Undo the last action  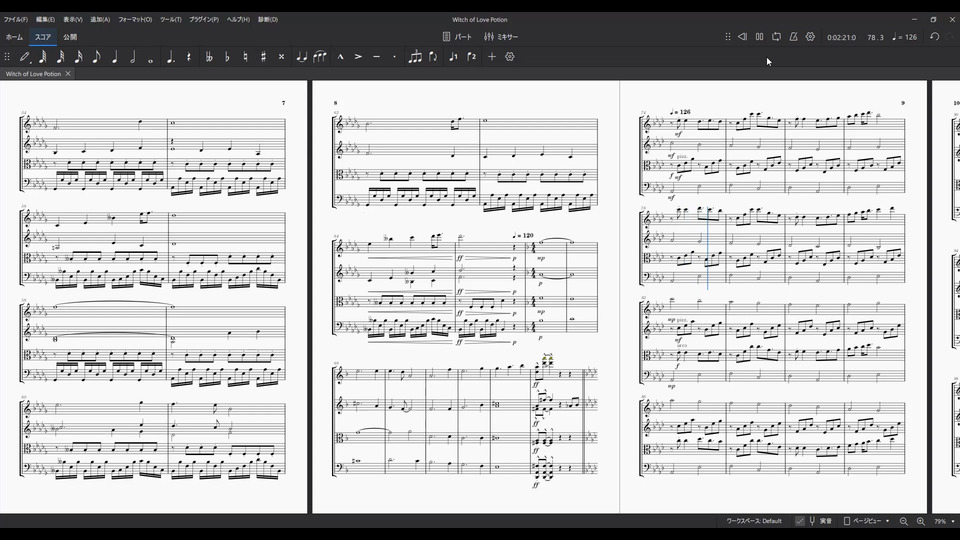[934, 37]
